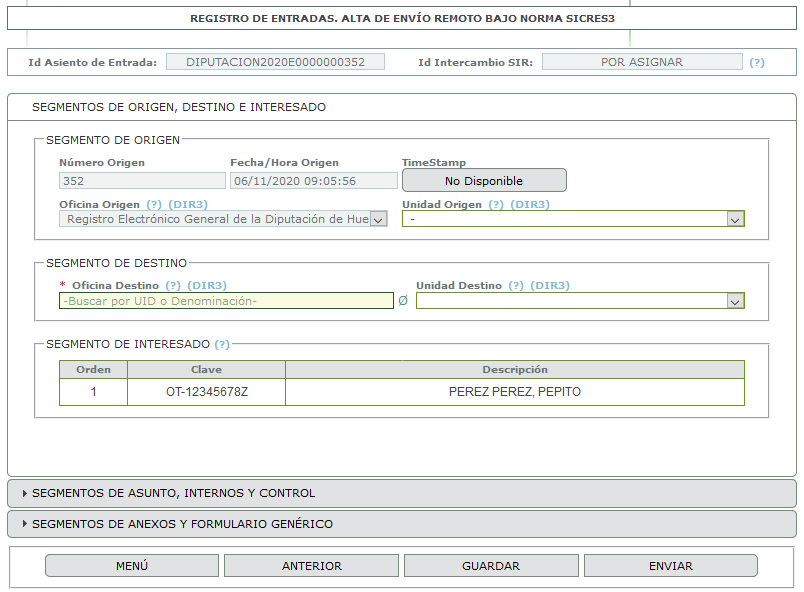Click the Número Origen field
The image size is (804, 592).
pyautogui.click(x=142, y=181)
